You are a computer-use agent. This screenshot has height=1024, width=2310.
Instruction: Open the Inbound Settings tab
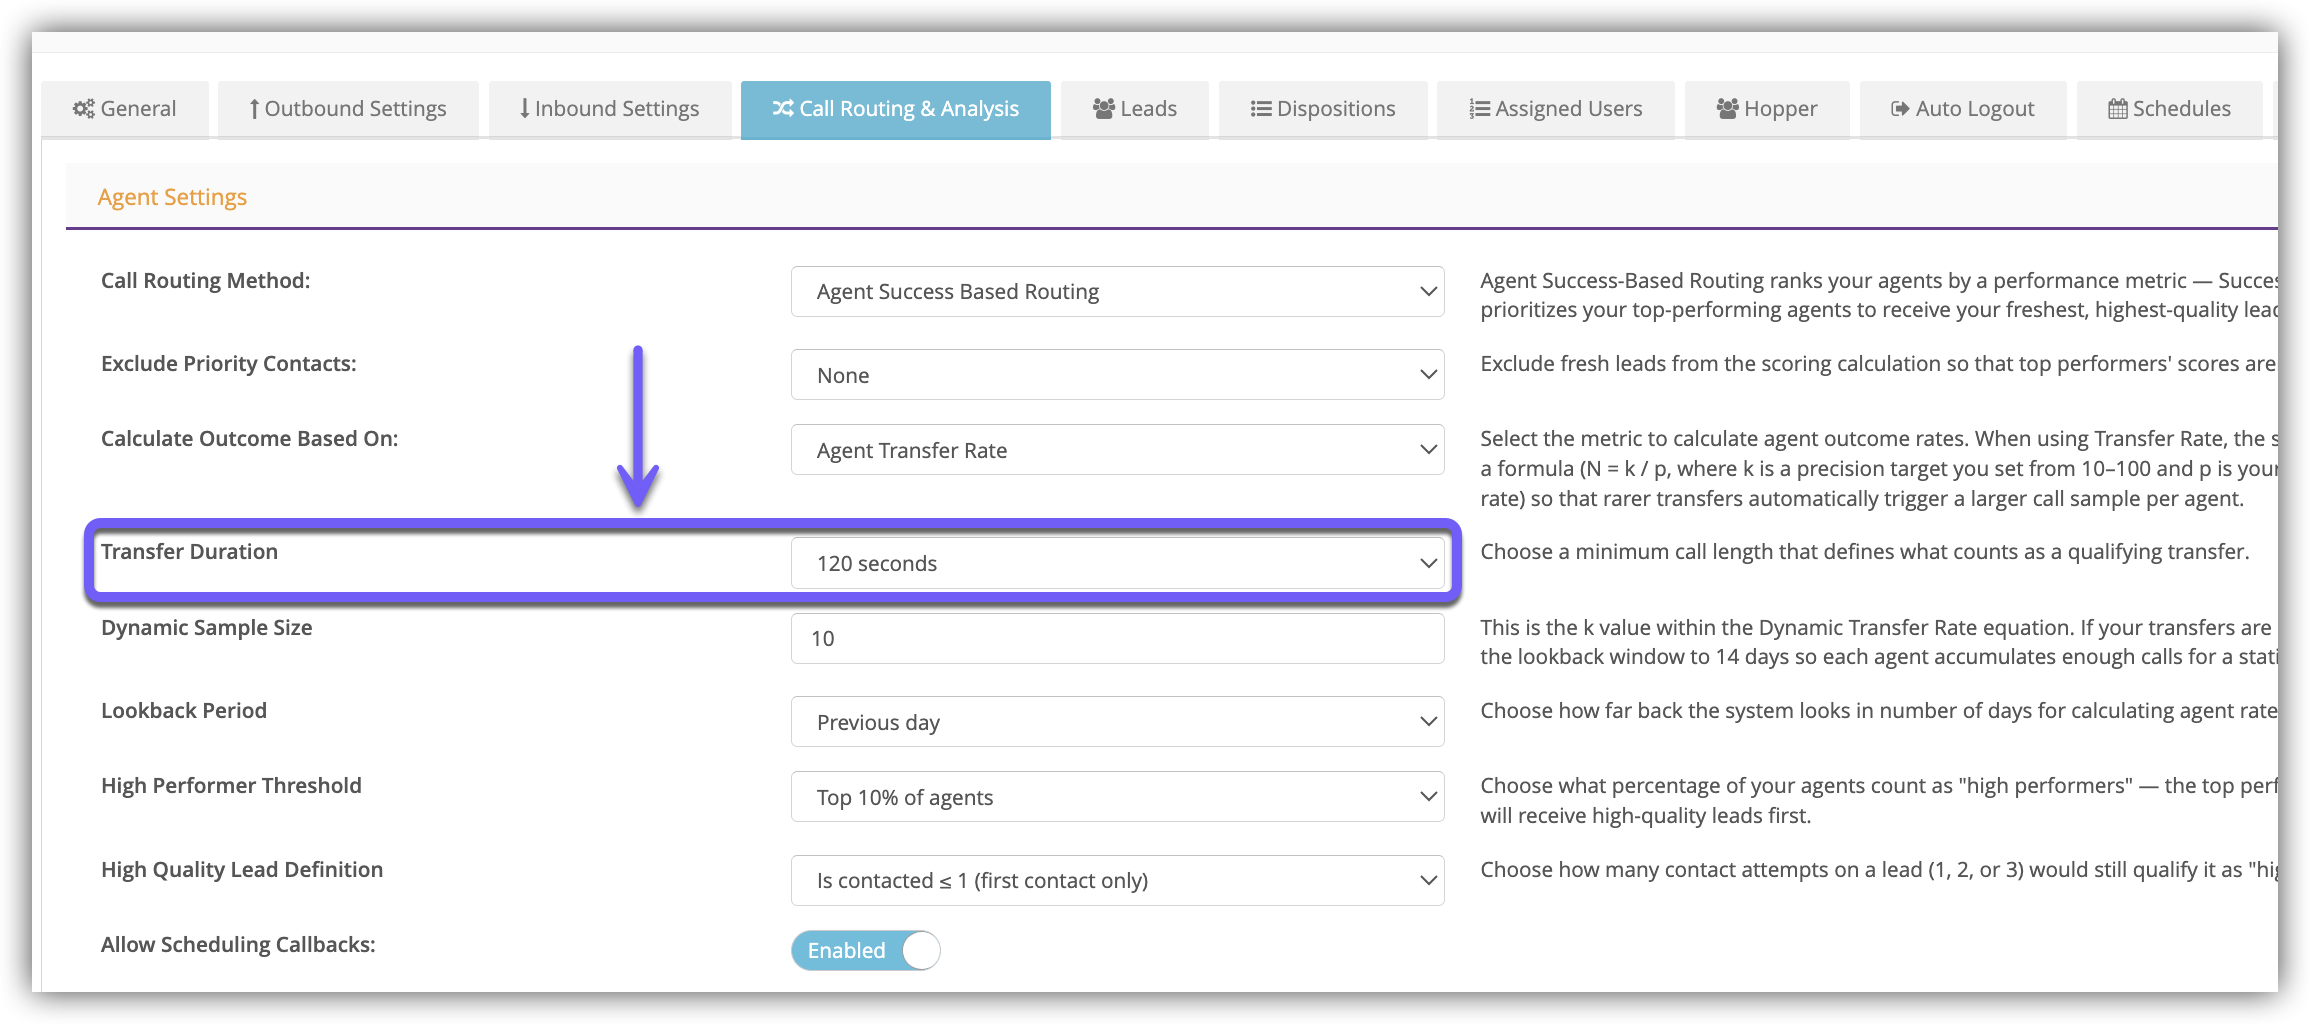tap(609, 109)
